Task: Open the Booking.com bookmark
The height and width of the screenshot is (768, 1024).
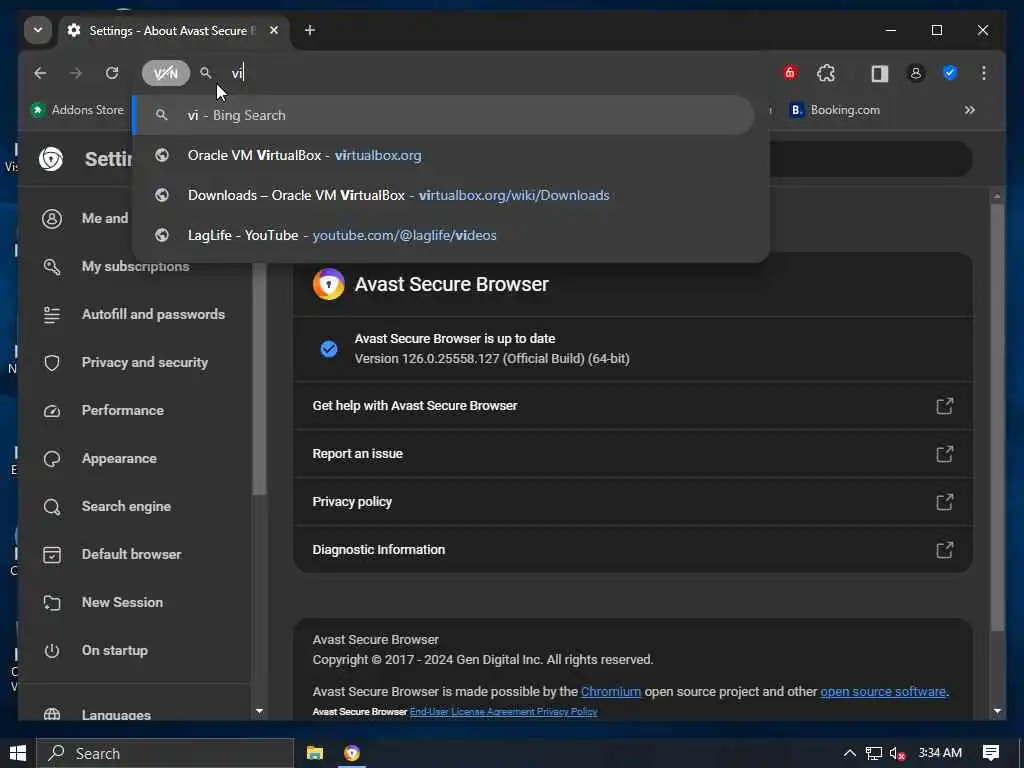Action: [x=835, y=110]
